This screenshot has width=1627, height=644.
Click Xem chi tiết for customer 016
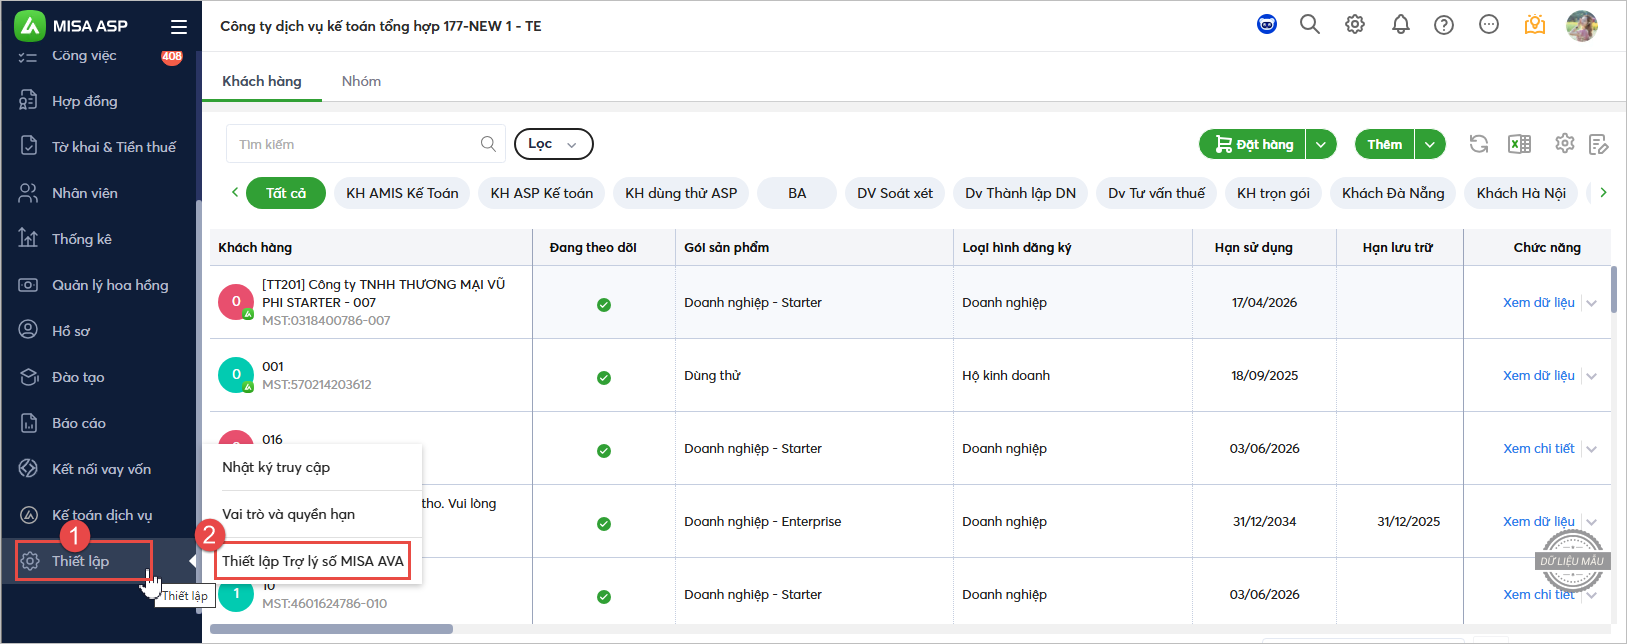tap(1539, 448)
